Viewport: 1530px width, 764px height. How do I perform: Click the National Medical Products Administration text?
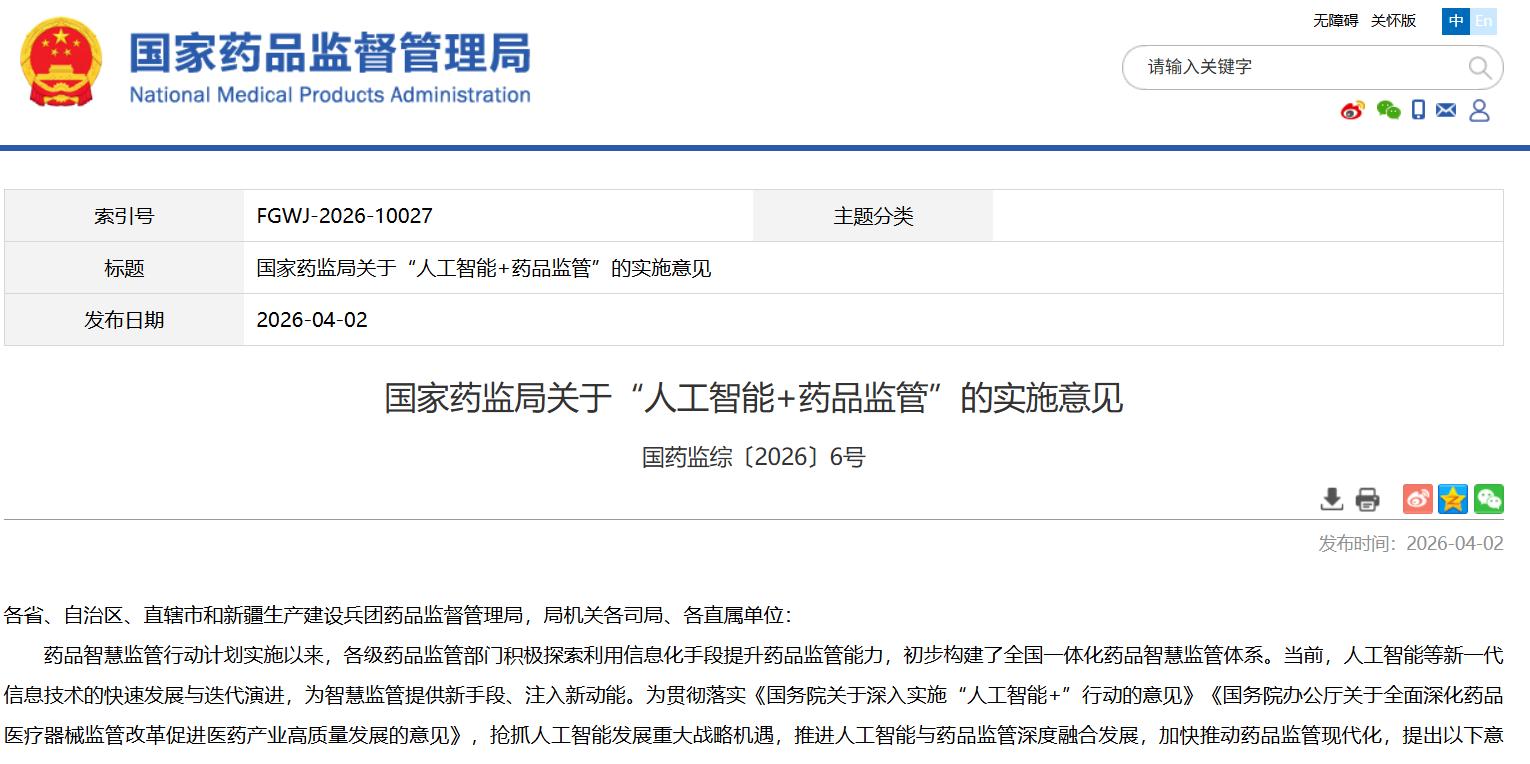click(x=329, y=95)
